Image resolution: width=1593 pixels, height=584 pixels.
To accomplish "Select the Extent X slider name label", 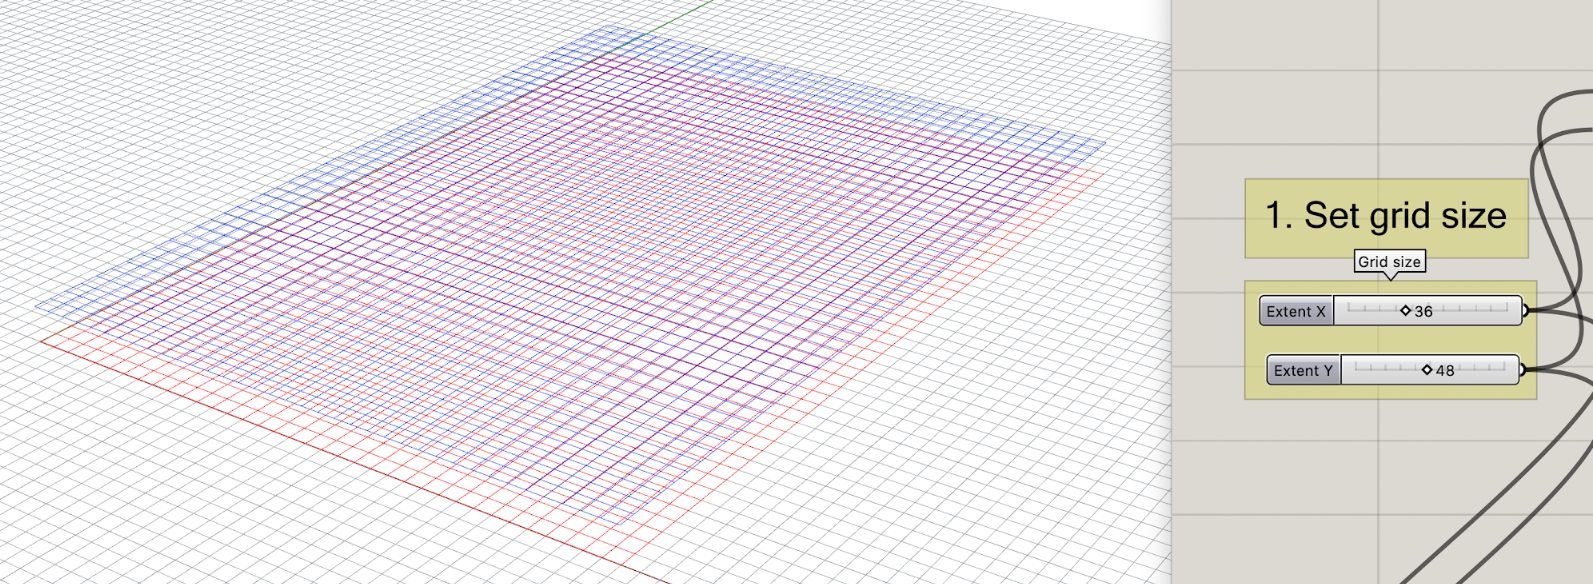I will coord(1296,311).
